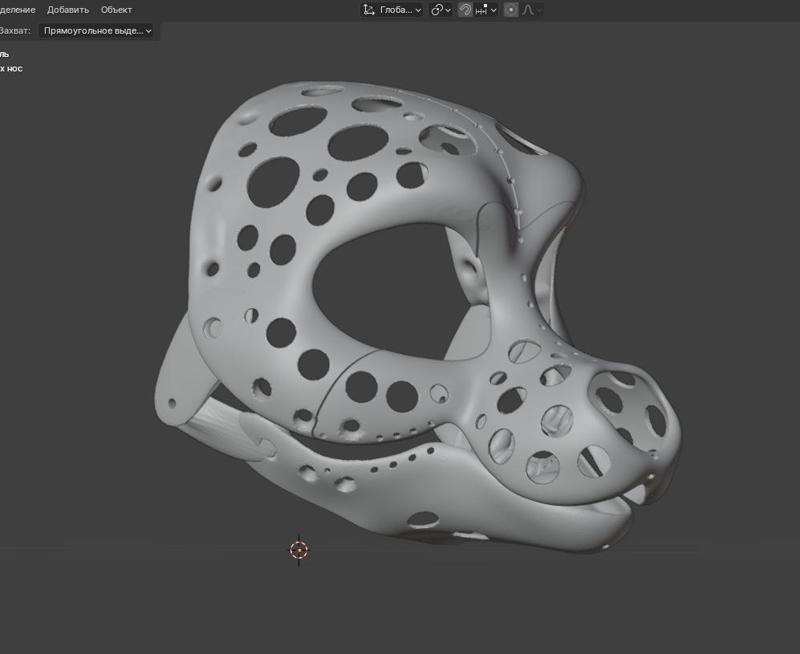This screenshot has width=800, height=654.
Task: Click the proportional falloff curve icon
Action: pyautogui.click(x=527, y=9)
